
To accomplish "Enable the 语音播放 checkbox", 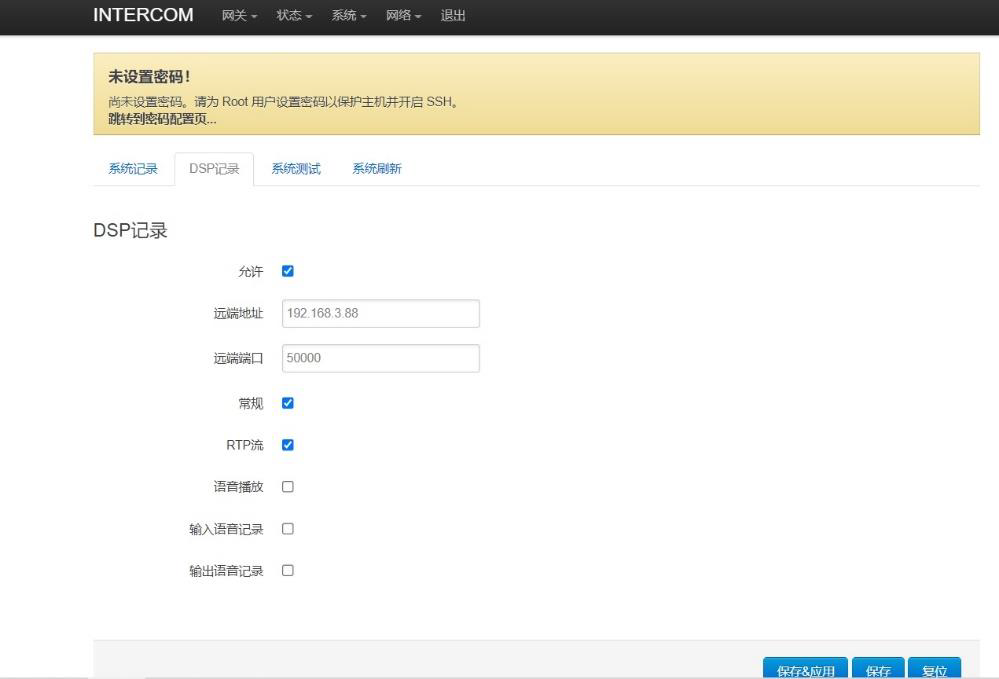I will click(288, 487).
